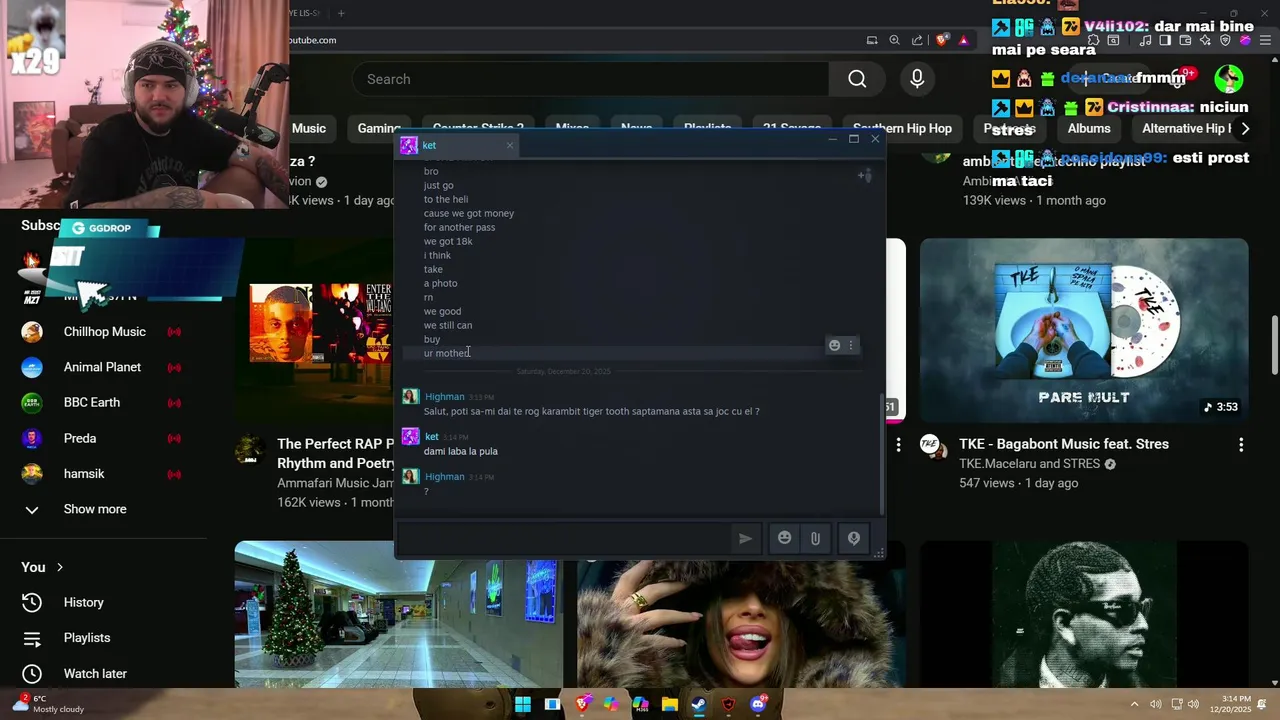The image size is (1280, 720).
Task: Open File Explorer from taskbar
Action: tap(670, 704)
